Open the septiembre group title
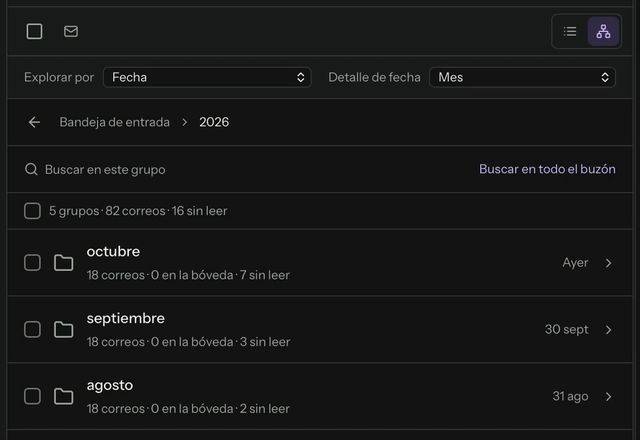 pyautogui.click(x=126, y=318)
